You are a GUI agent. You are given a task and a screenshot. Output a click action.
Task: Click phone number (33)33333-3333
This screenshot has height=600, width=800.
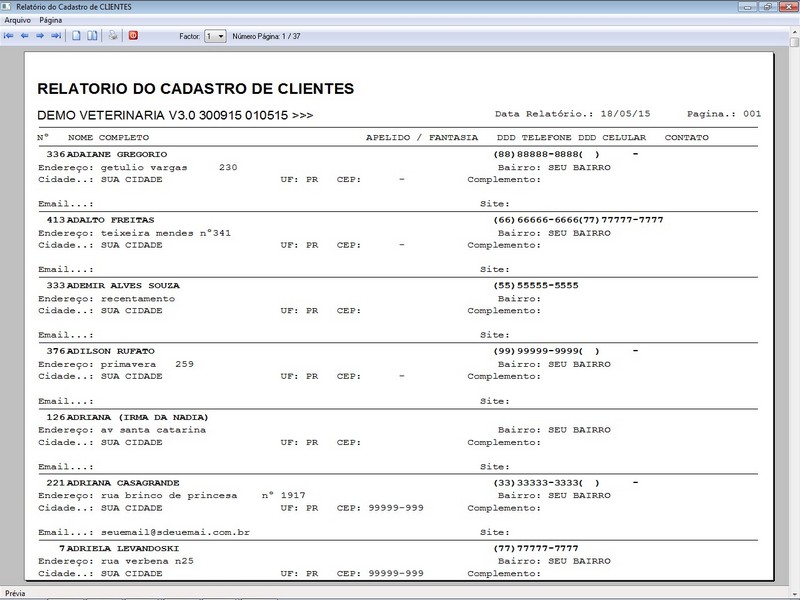[536, 483]
